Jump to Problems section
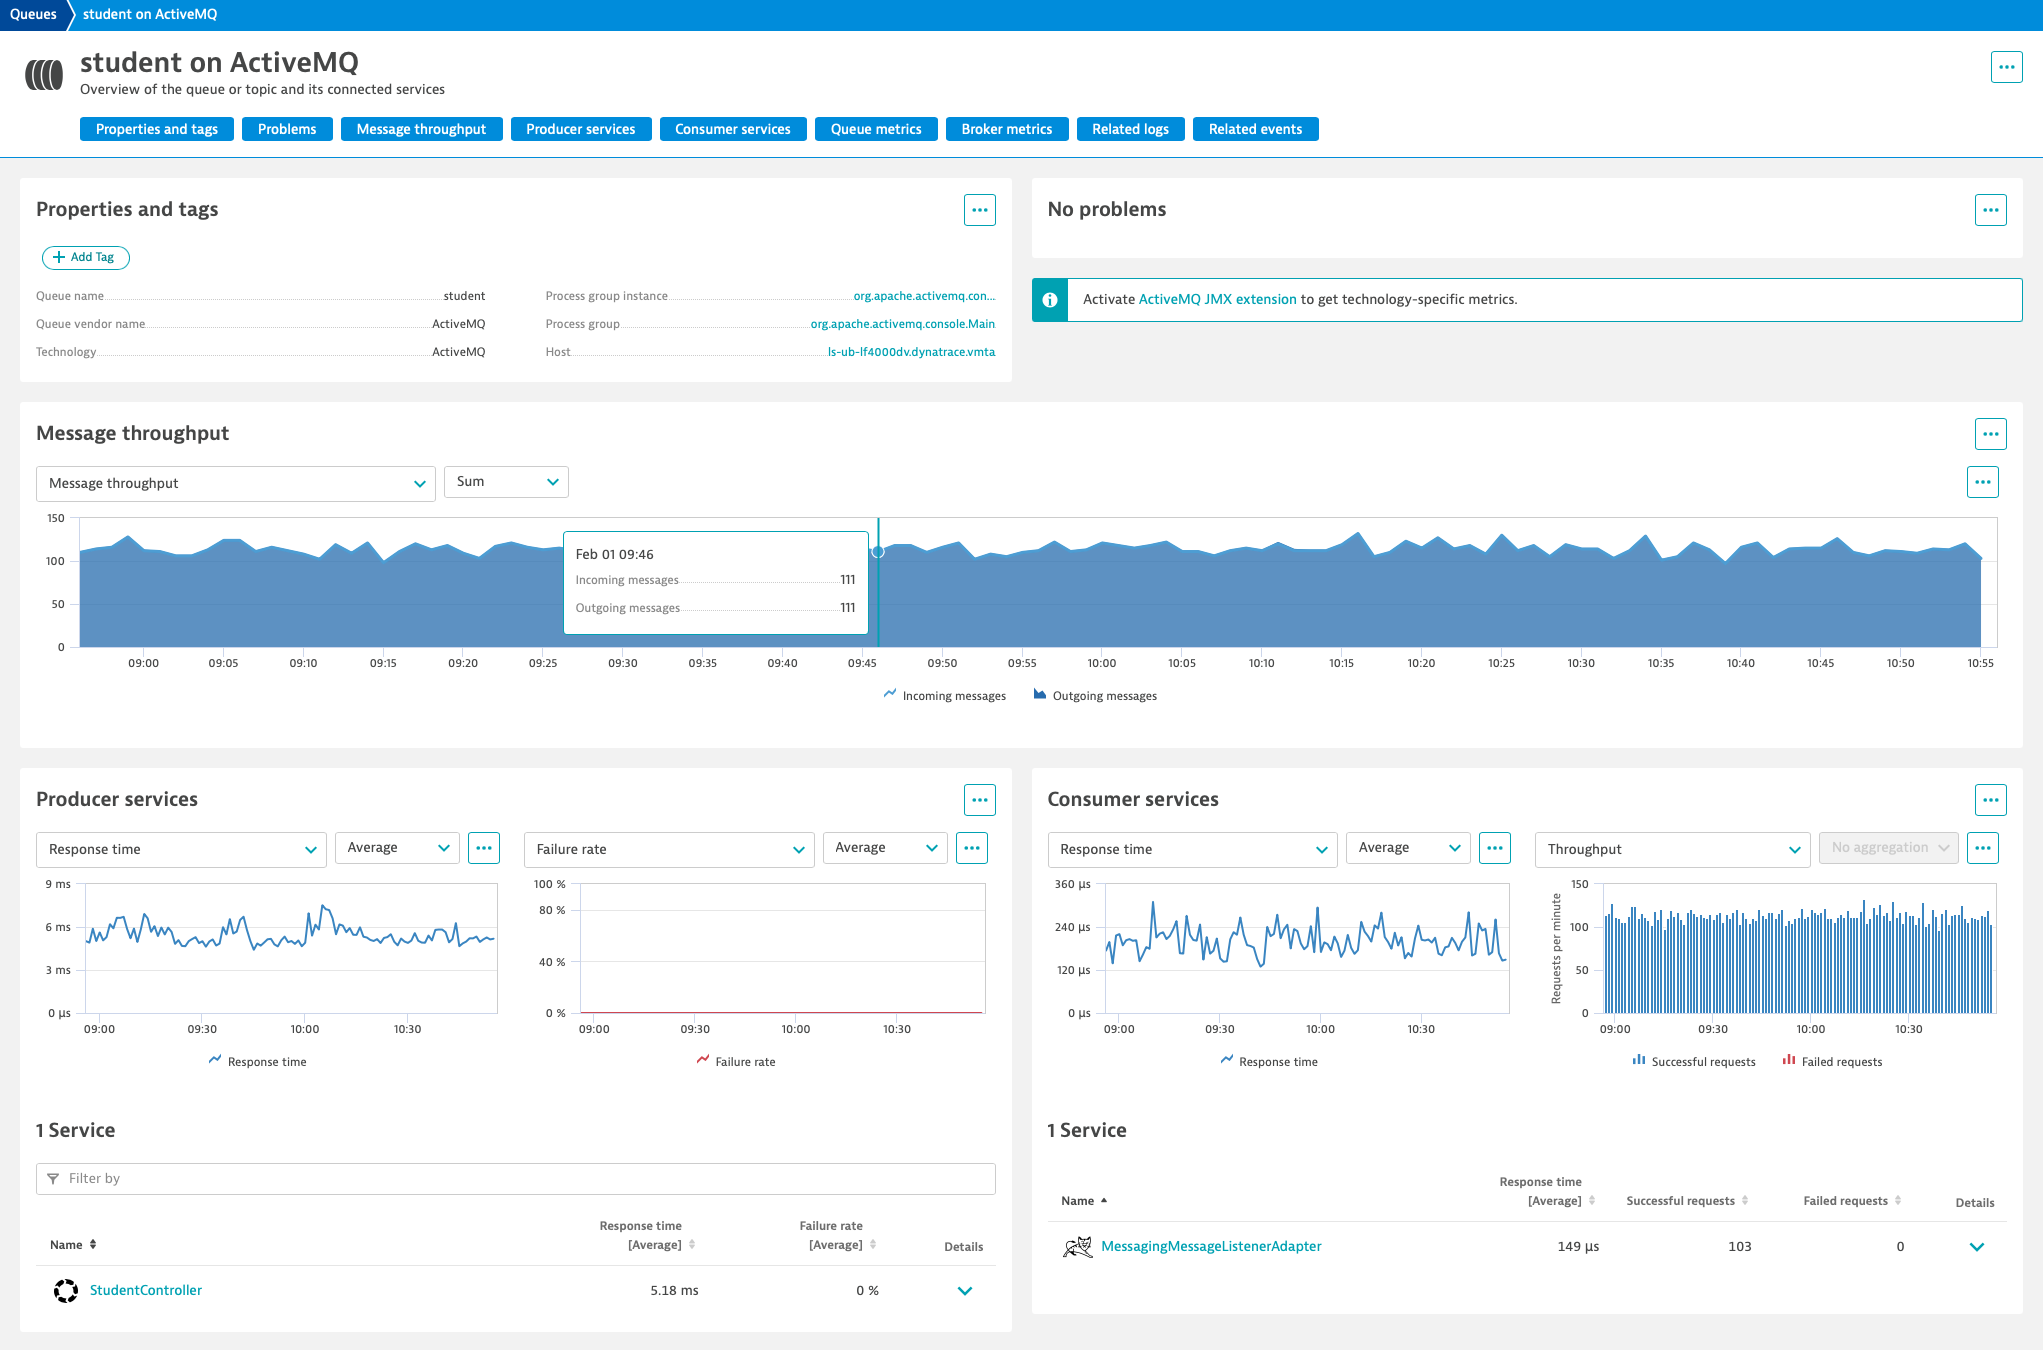 point(287,129)
